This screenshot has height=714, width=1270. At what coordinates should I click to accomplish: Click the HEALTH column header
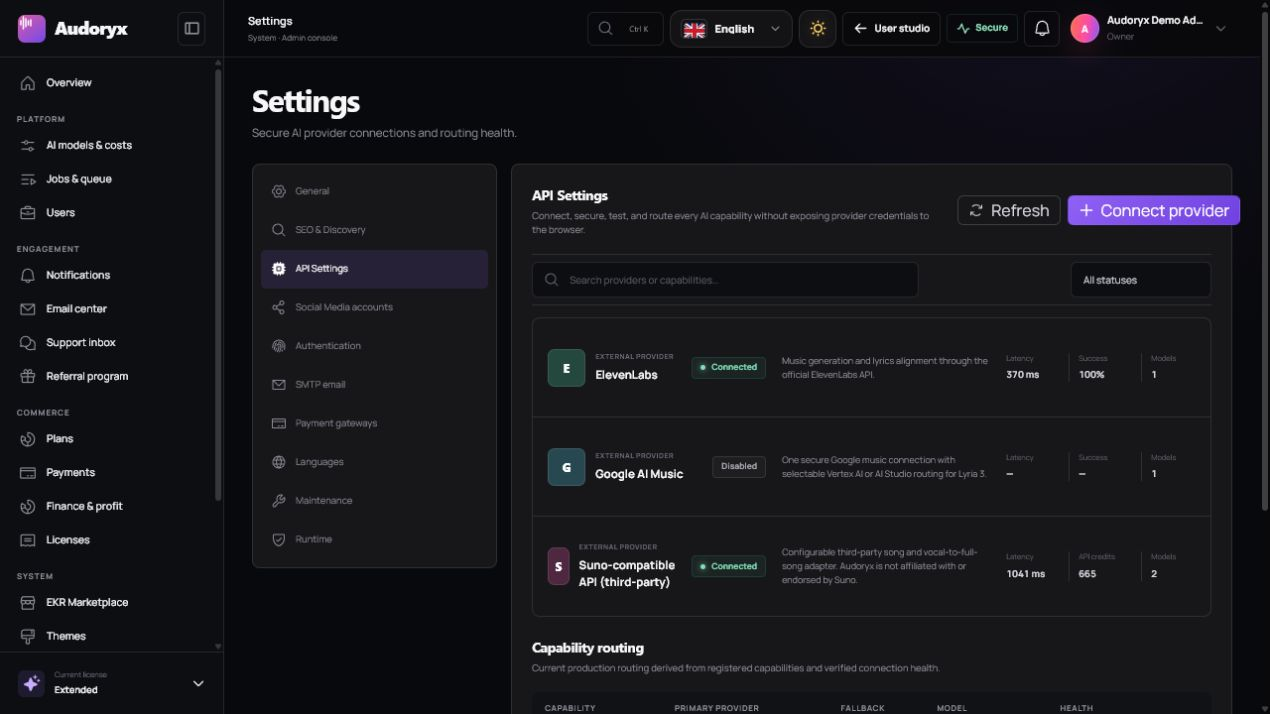pos(1076,708)
